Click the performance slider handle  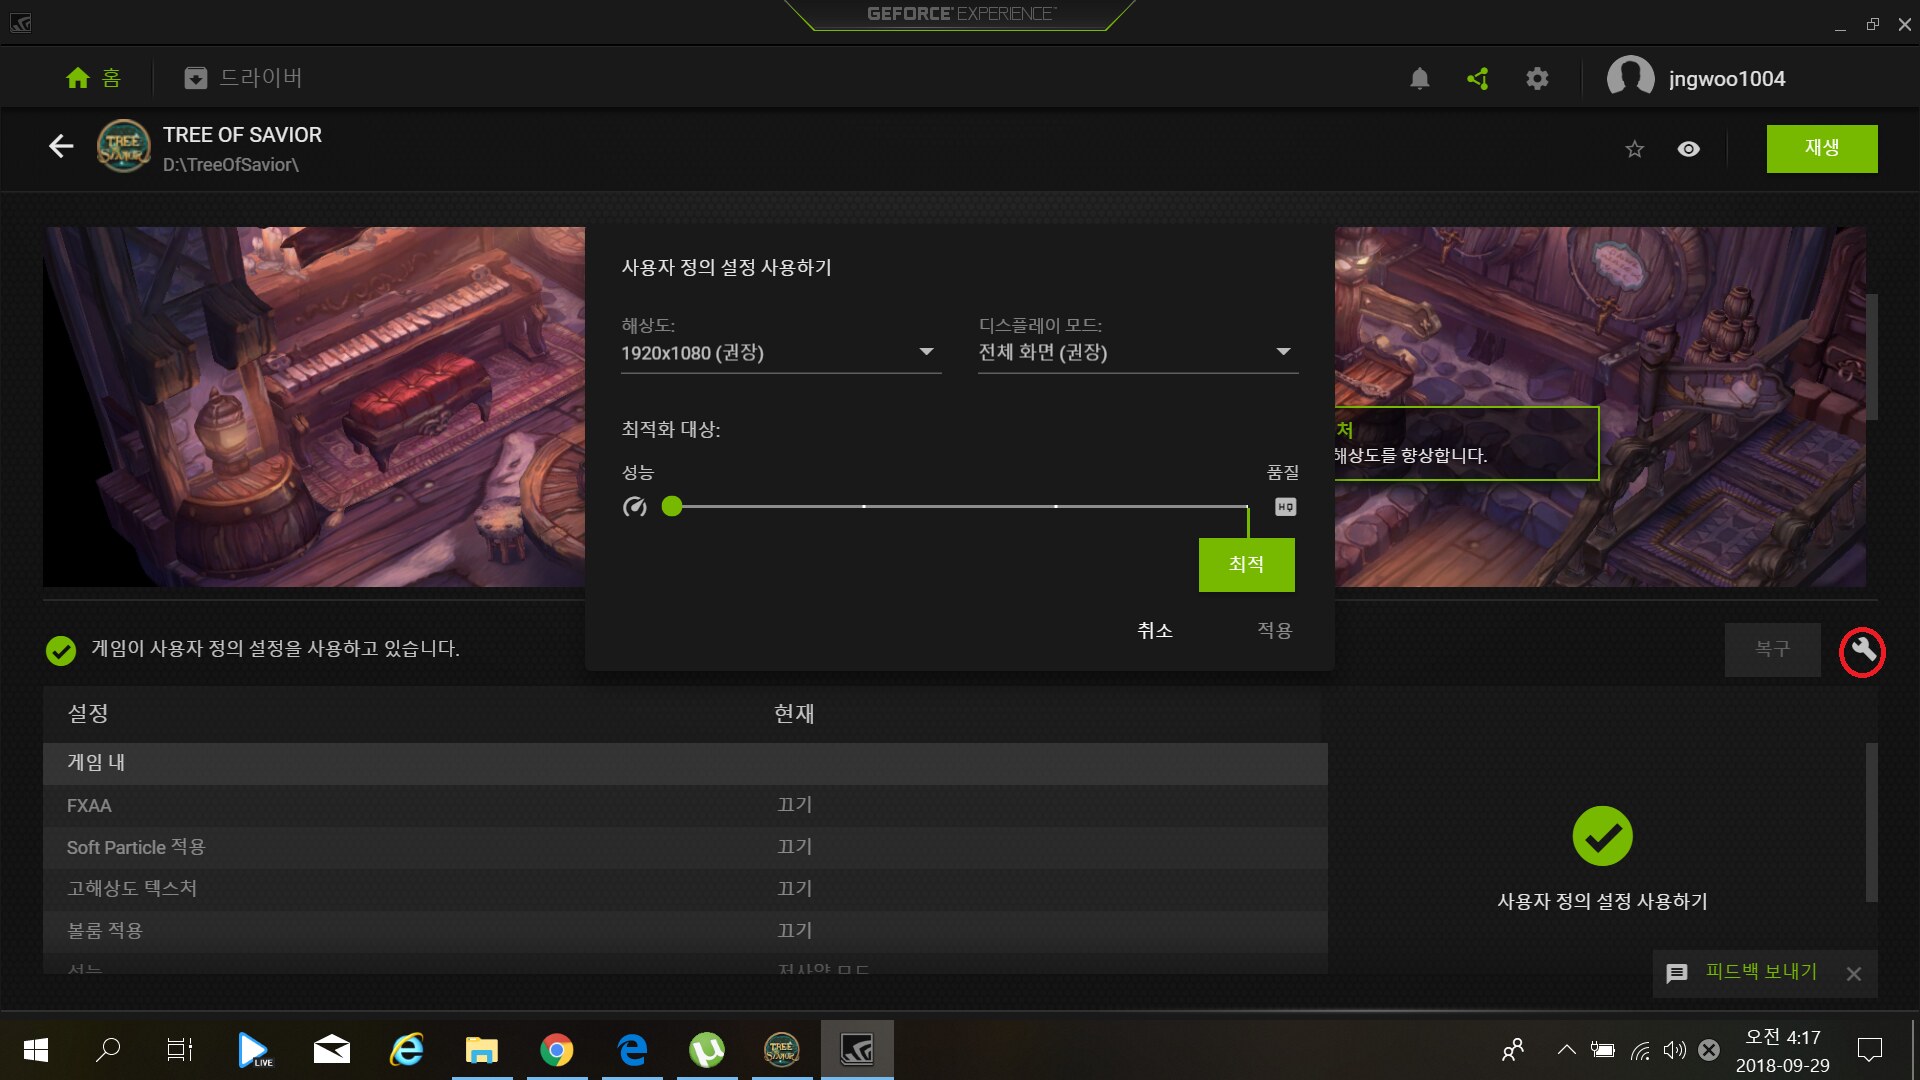coord(672,507)
